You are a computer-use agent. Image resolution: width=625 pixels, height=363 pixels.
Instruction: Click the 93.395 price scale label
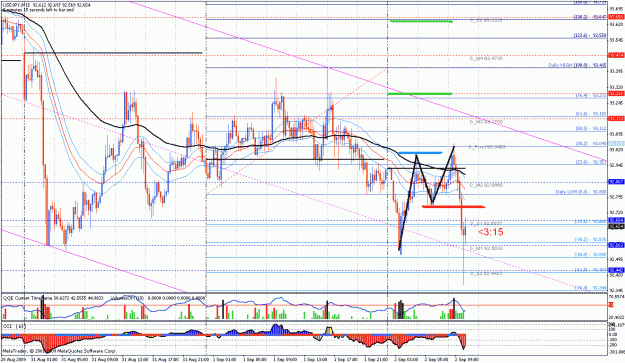pyautogui.click(x=616, y=71)
